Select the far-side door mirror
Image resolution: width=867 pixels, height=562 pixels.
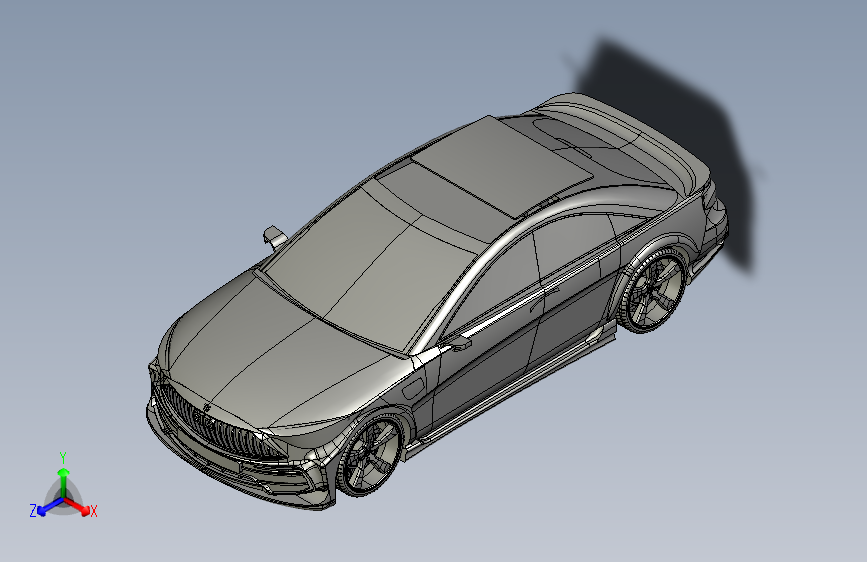275,238
